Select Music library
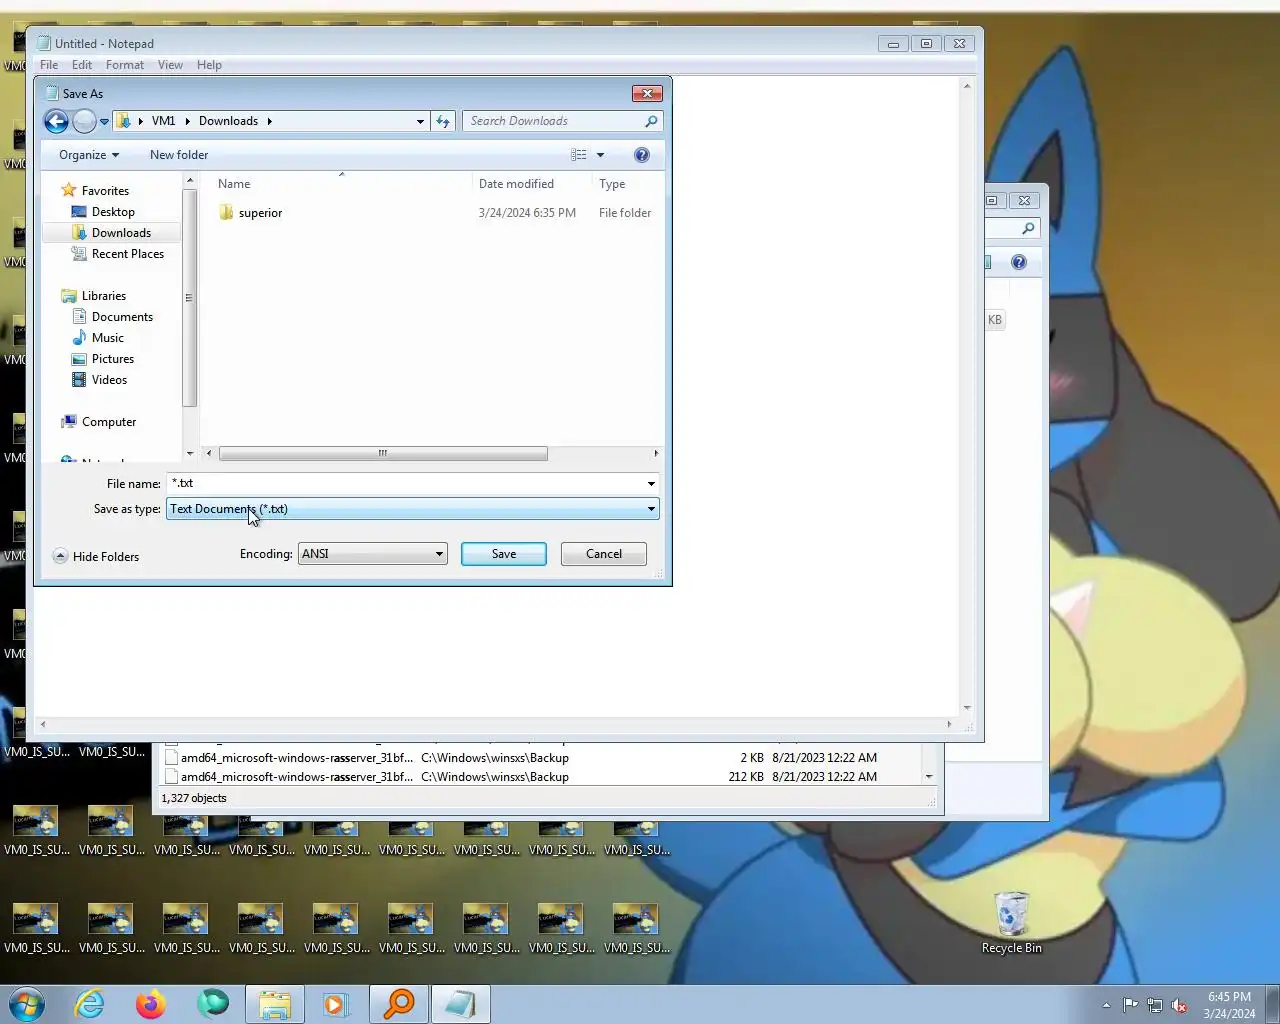Screen dimensions: 1280x1024 point(108,338)
